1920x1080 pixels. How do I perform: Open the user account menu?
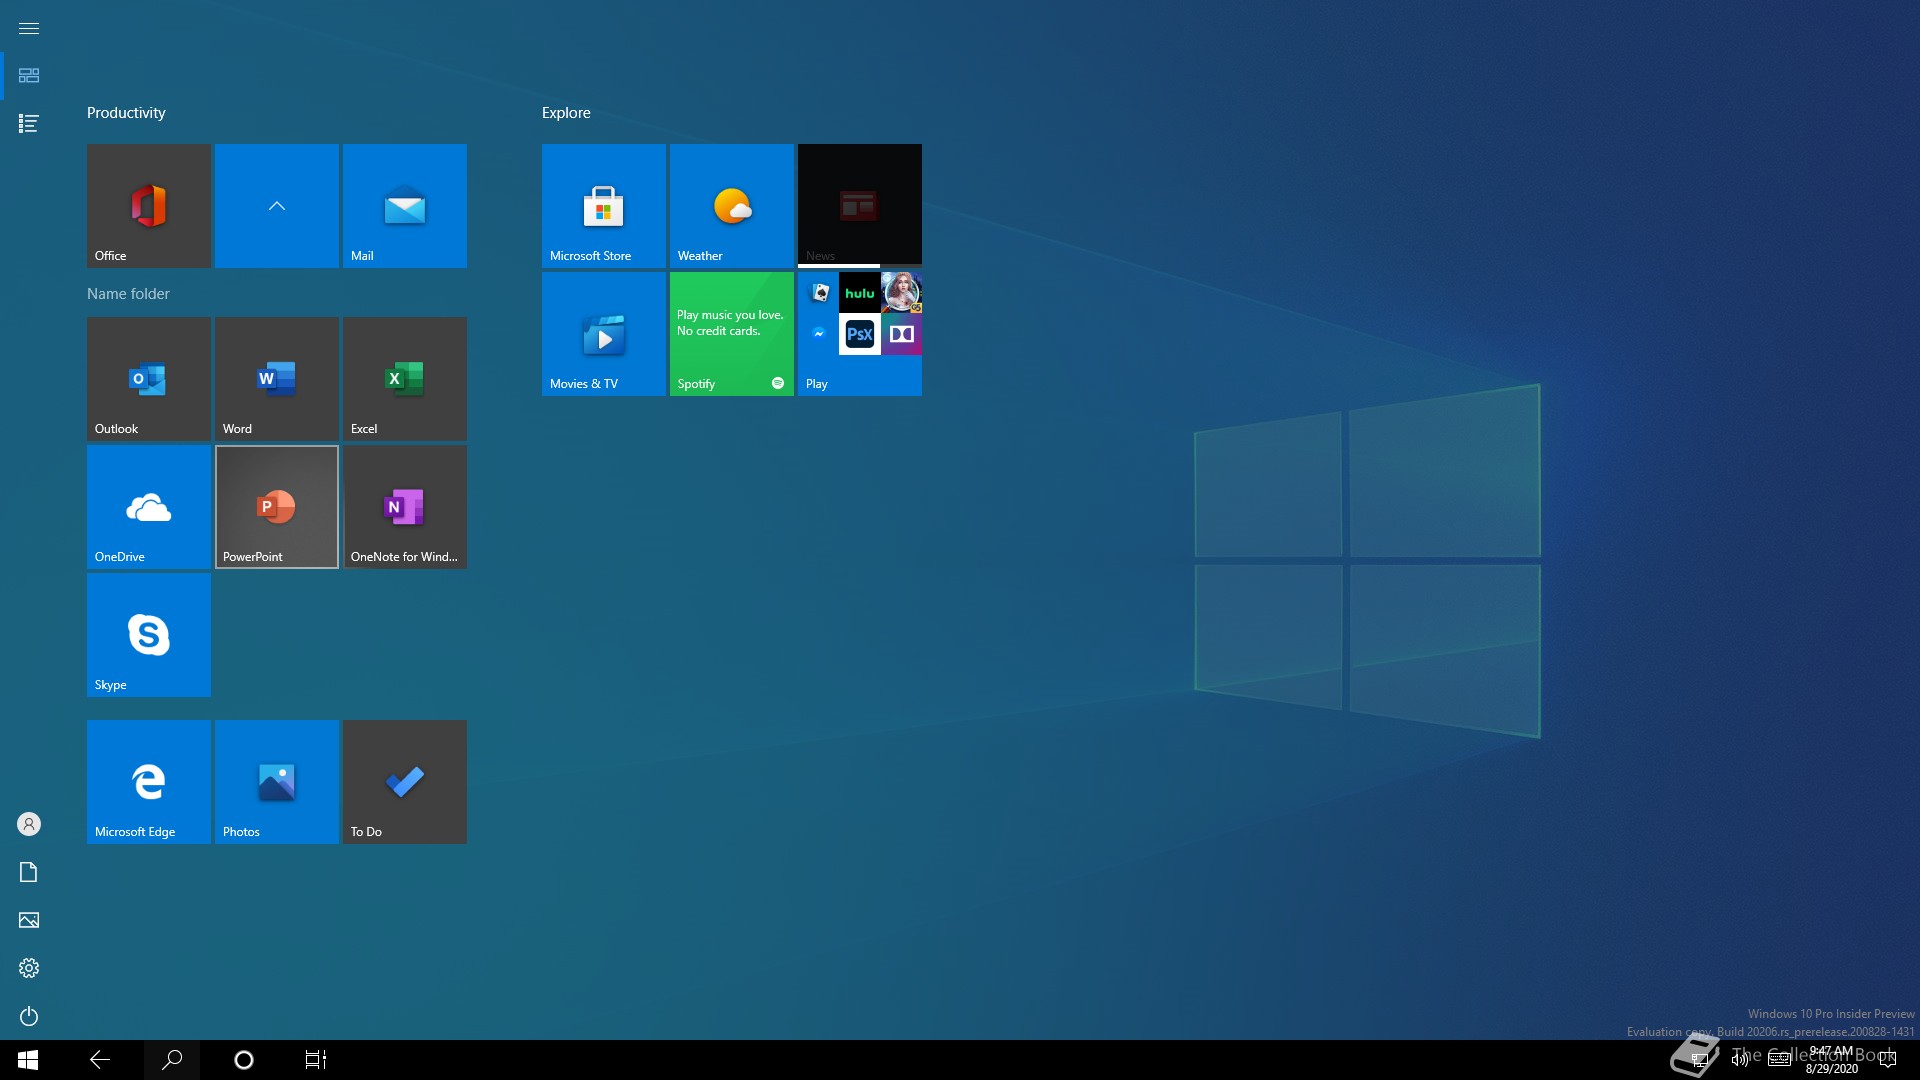click(x=29, y=824)
